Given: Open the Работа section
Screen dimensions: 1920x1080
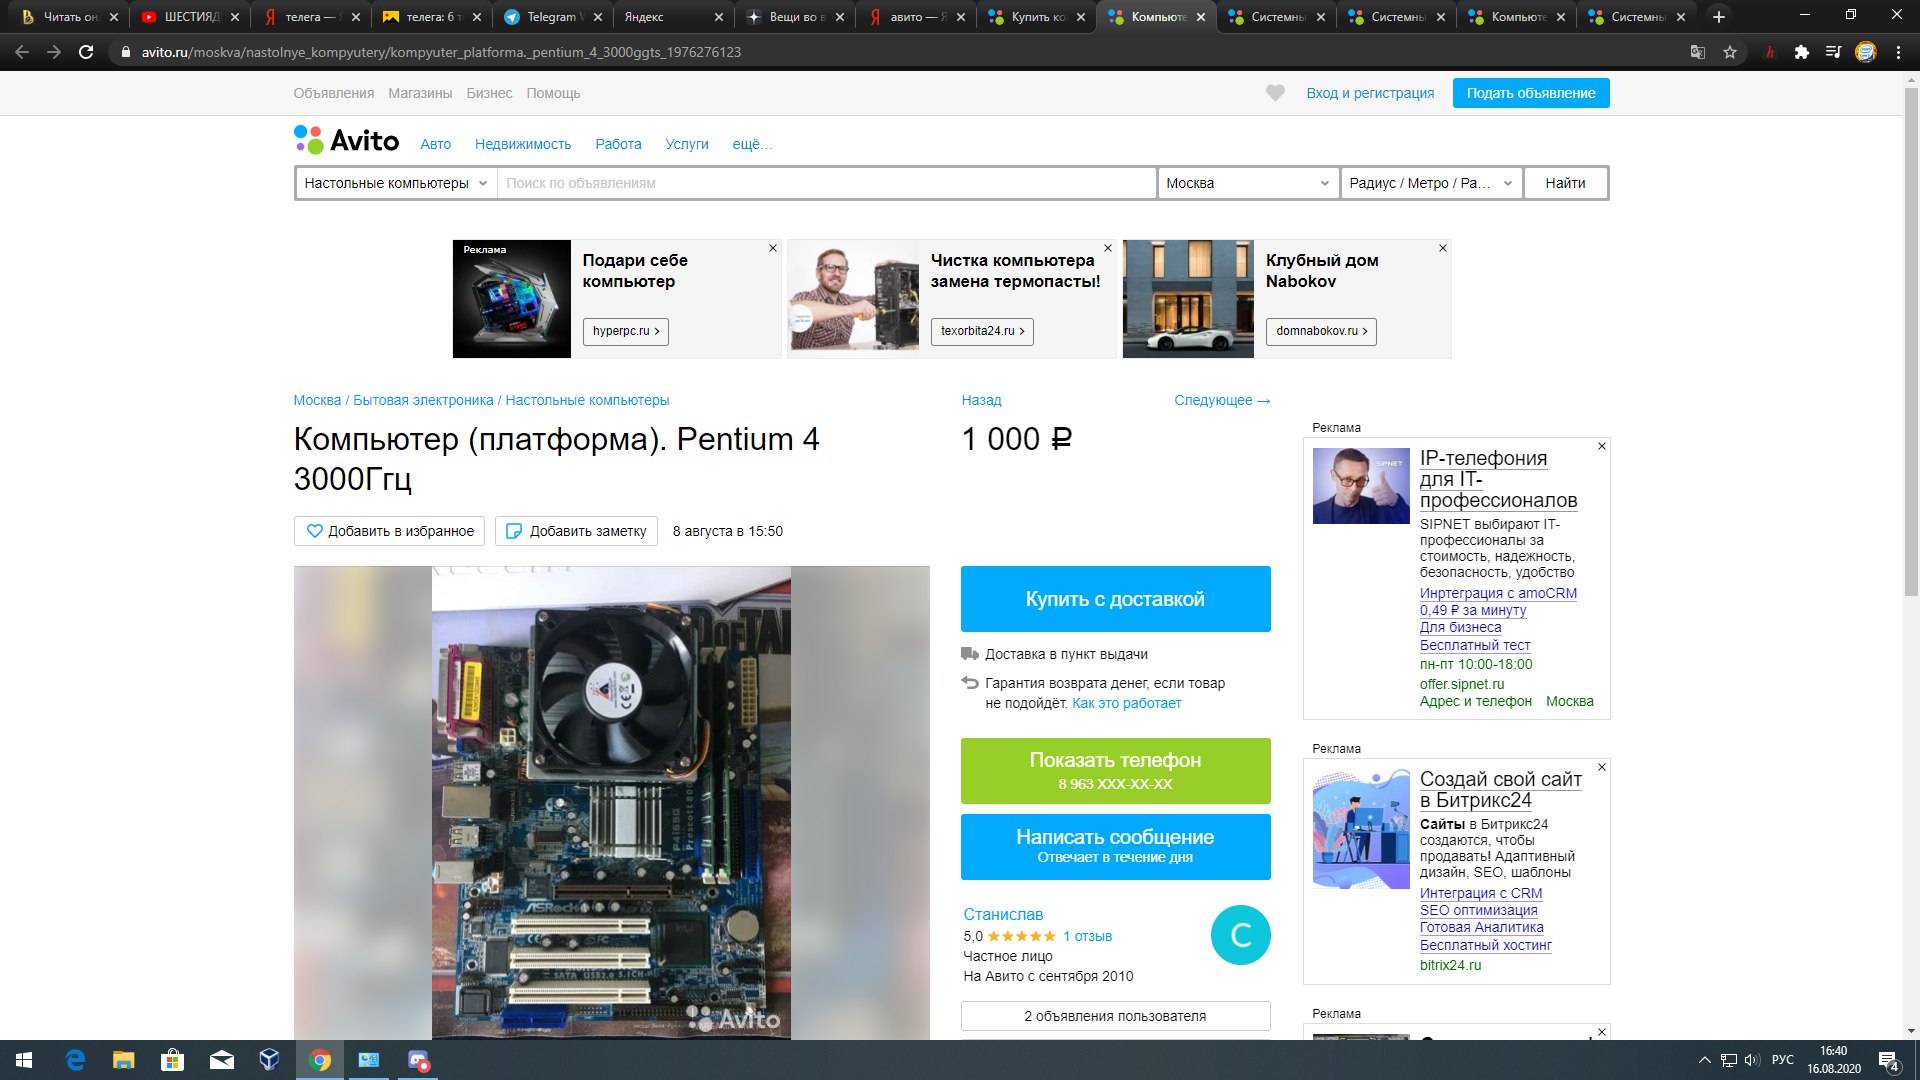Looking at the screenshot, I should [x=618, y=144].
